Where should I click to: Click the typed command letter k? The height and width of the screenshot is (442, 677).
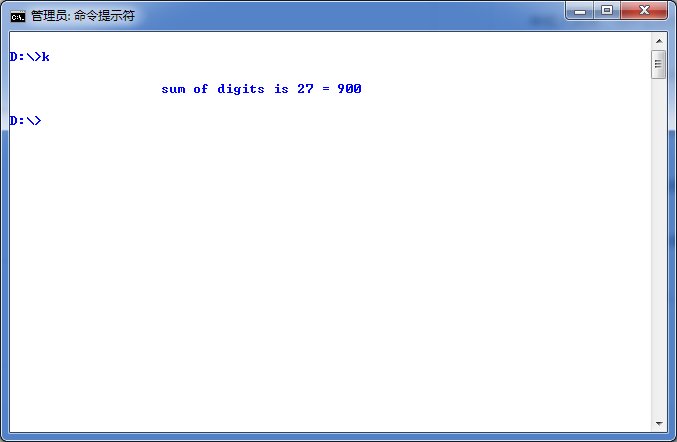pos(45,57)
